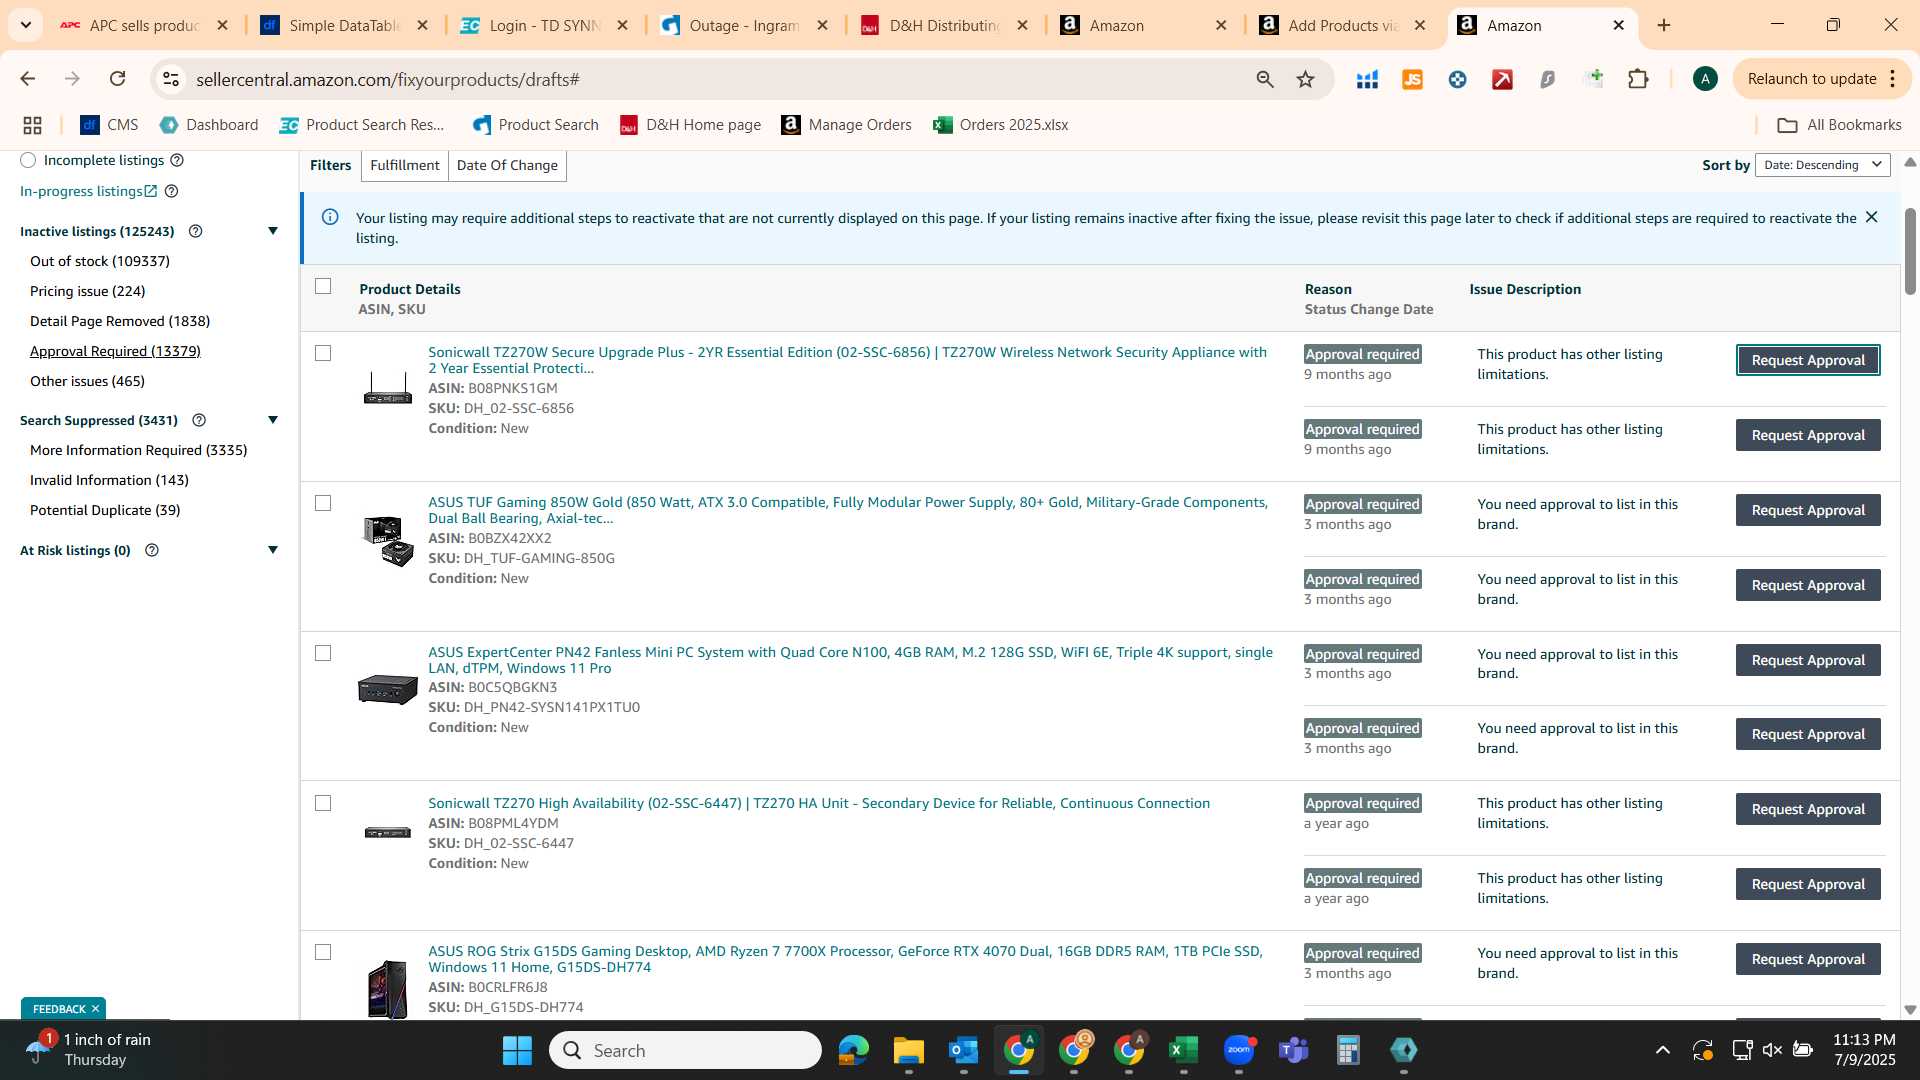1920x1080 pixels.
Task: Open the In-progress listings link
Action: pos(88,191)
